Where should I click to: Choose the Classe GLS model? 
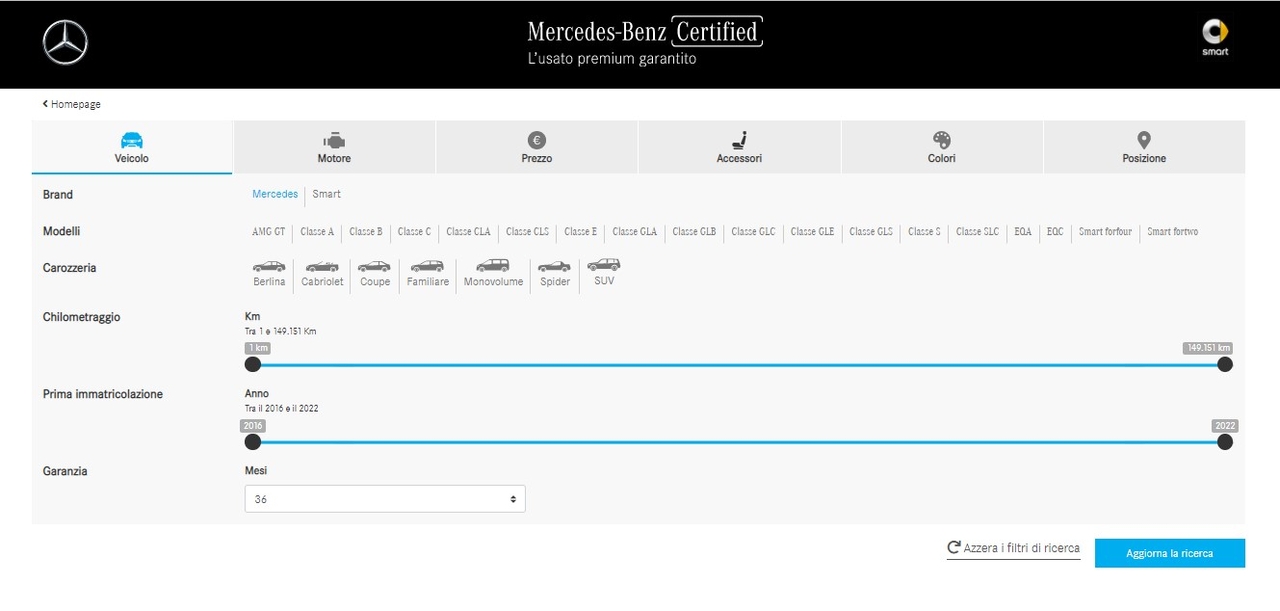(871, 232)
